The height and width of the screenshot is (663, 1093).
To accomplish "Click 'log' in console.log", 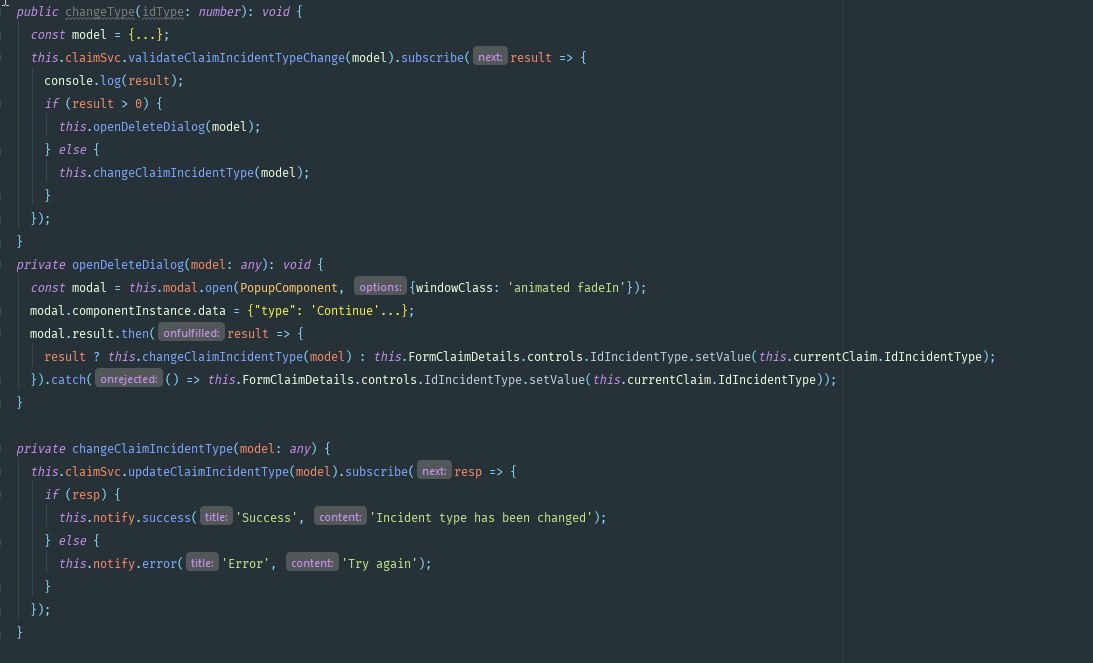I will point(111,81).
